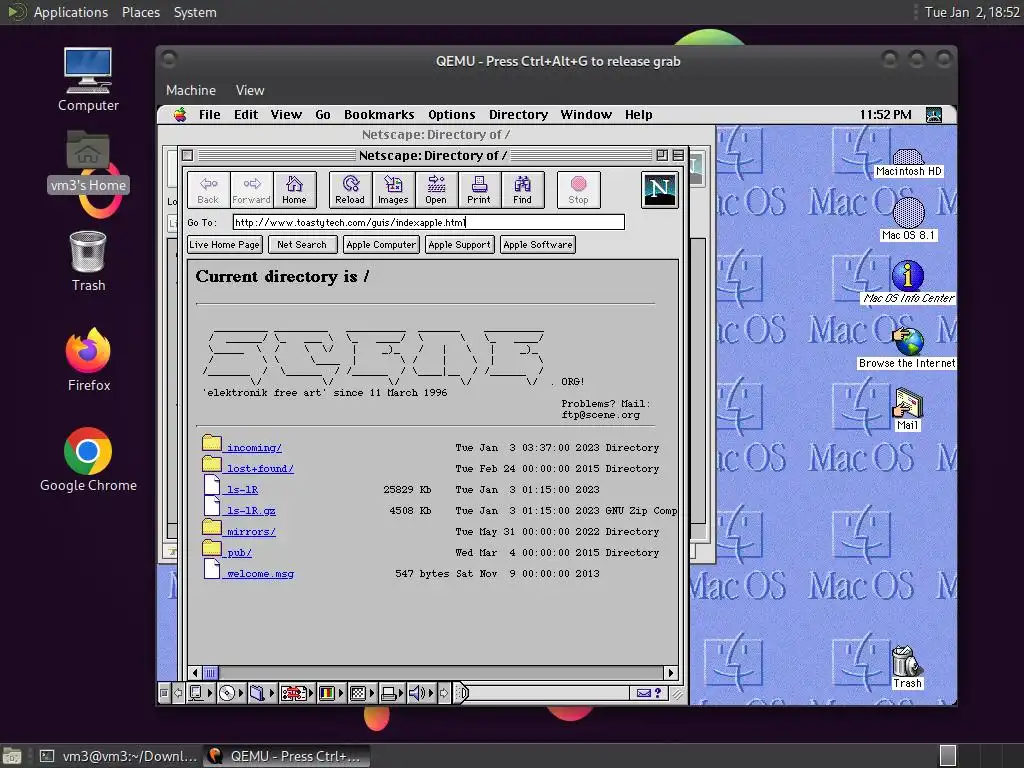Open the QEMU View menu
Screen dimensions: 1024x768
click(x=250, y=90)
